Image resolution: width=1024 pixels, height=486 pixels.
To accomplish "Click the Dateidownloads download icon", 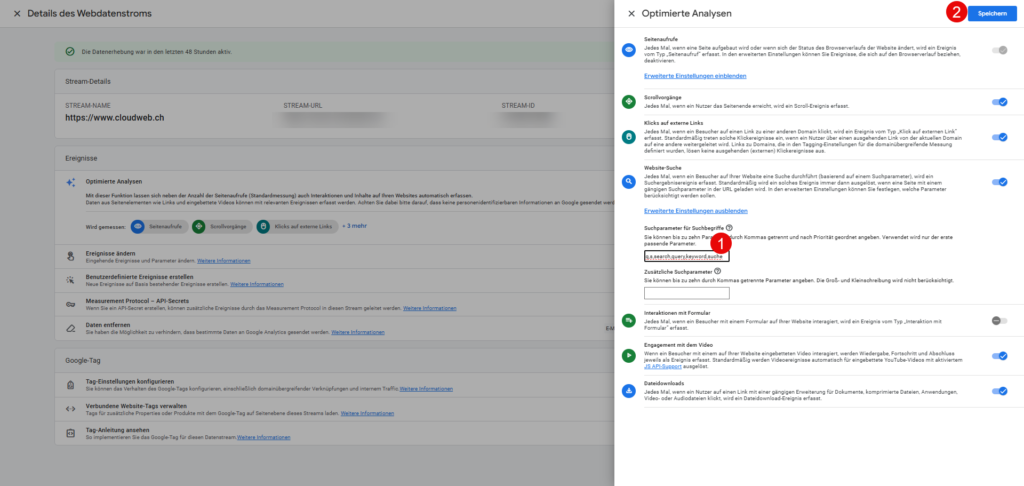I will click(629, 391).
